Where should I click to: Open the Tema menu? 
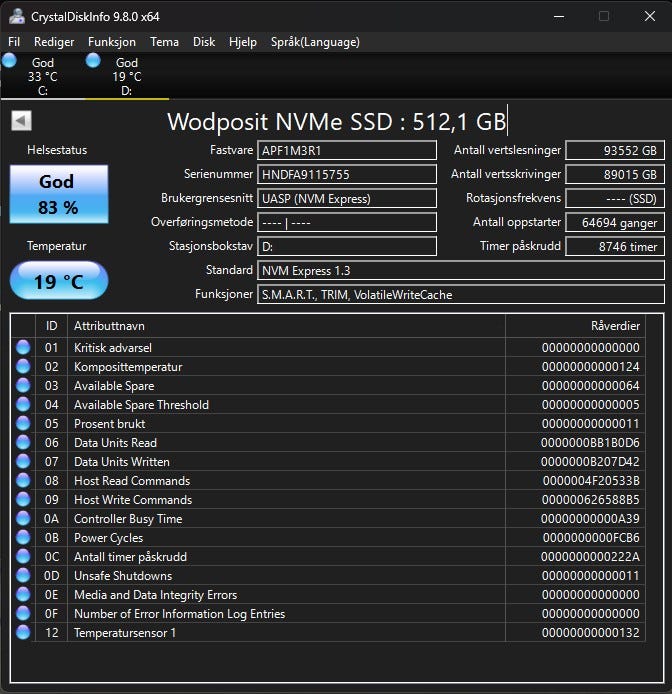[164, 42]
